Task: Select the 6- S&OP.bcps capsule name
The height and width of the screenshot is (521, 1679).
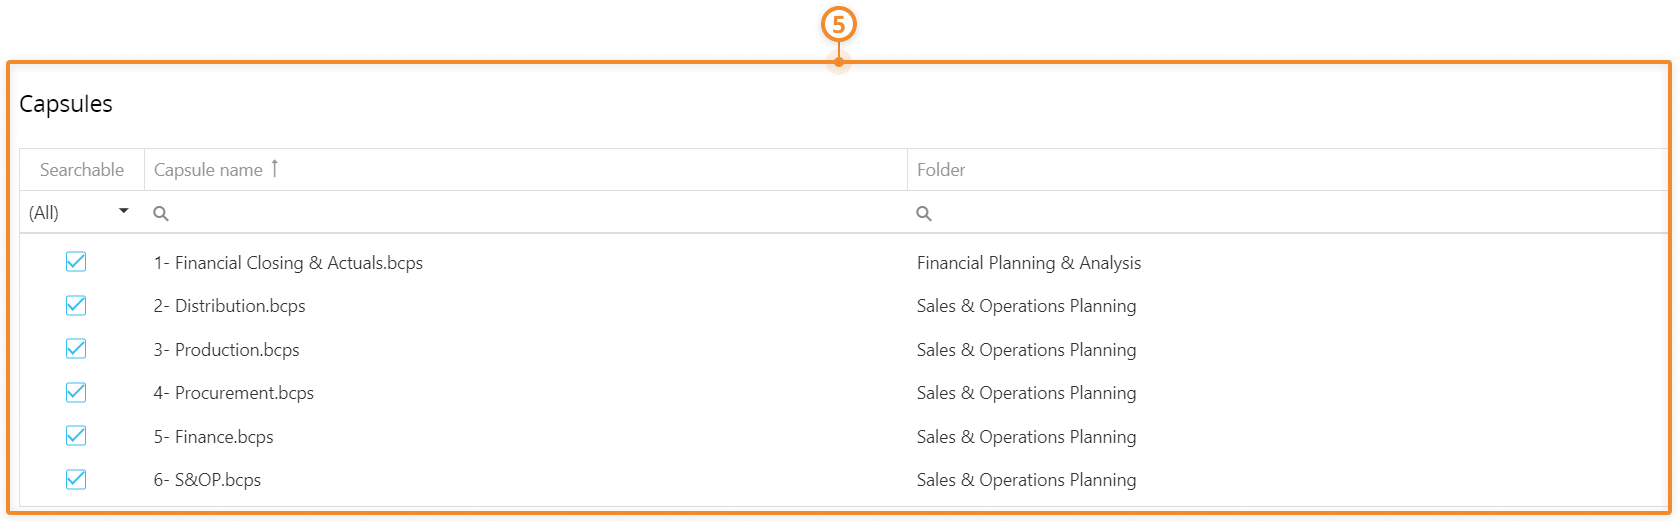Action: (207, 480)
